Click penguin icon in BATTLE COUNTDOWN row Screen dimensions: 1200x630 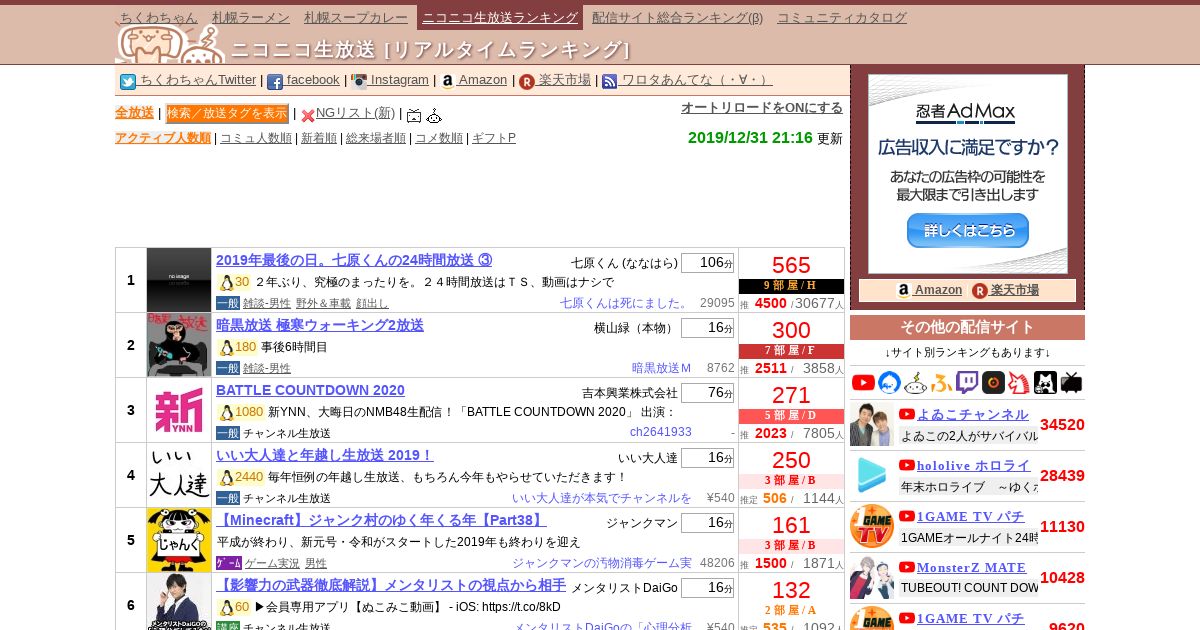226,413
